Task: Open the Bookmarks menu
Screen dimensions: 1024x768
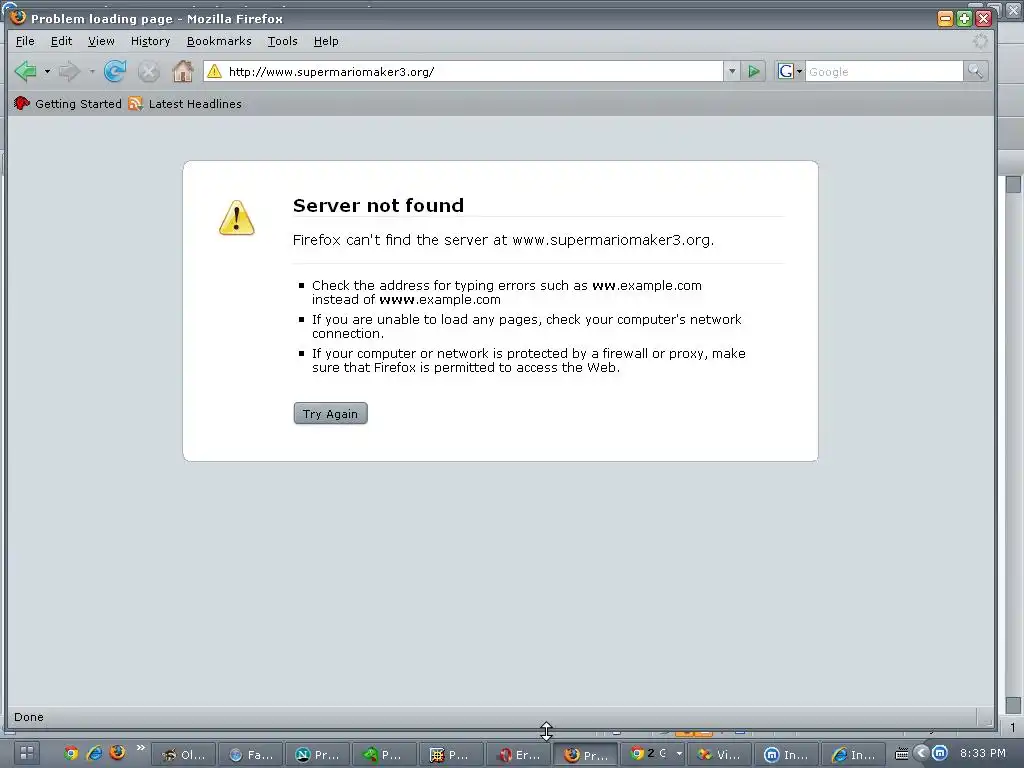Action: tap(219, 41)
